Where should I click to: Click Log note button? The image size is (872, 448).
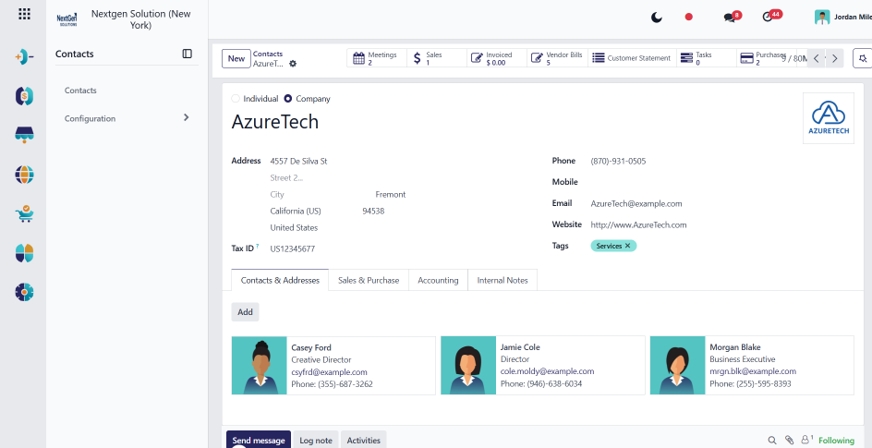click(x=316, y=440)
